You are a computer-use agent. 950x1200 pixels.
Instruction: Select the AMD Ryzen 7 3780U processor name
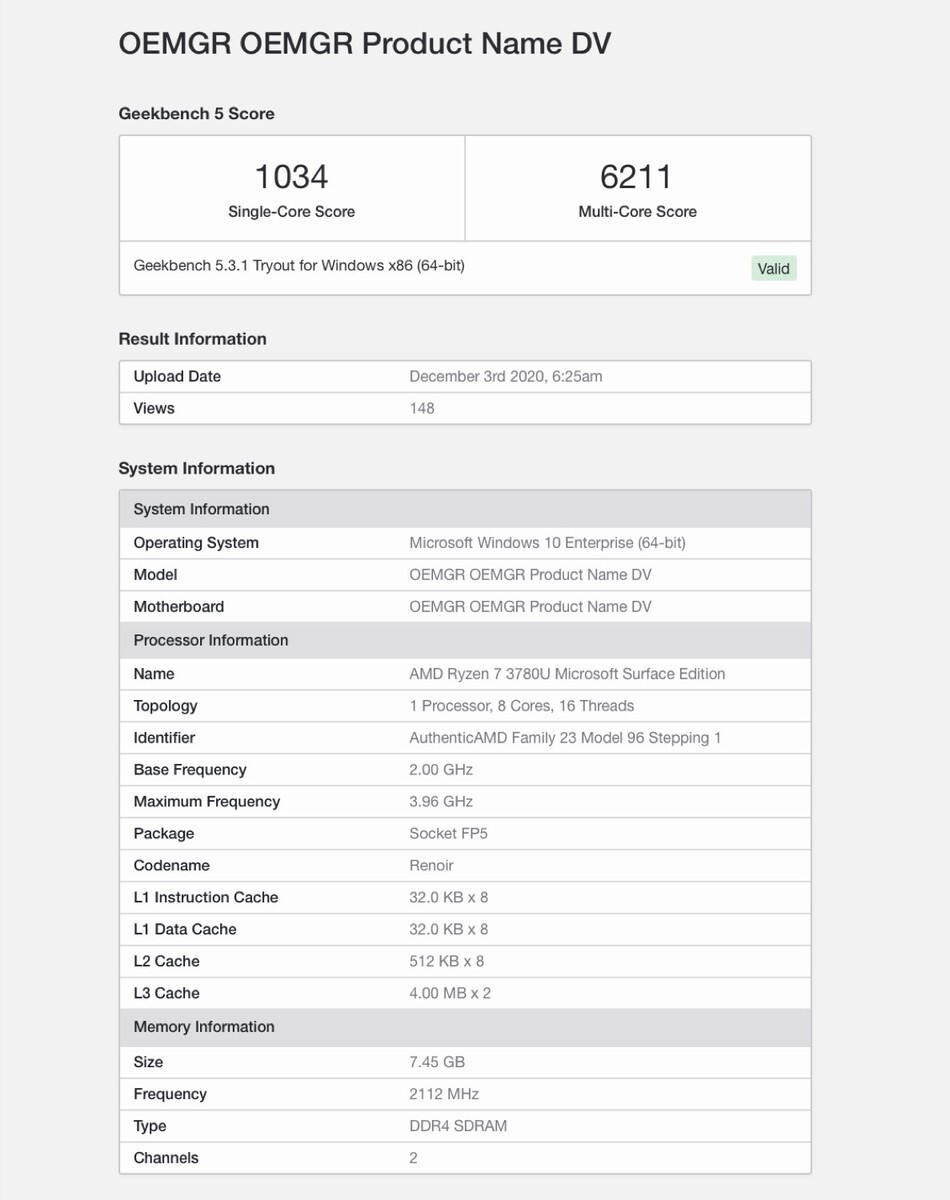(567, 674)
